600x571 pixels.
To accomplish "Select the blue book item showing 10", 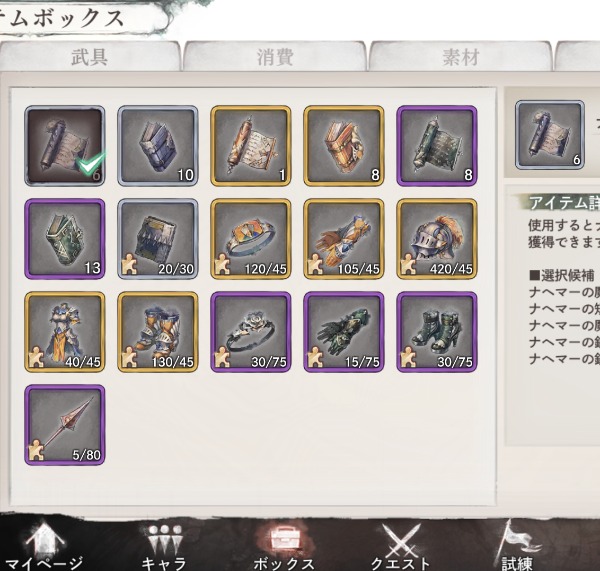I will click(x=158, y=146).
